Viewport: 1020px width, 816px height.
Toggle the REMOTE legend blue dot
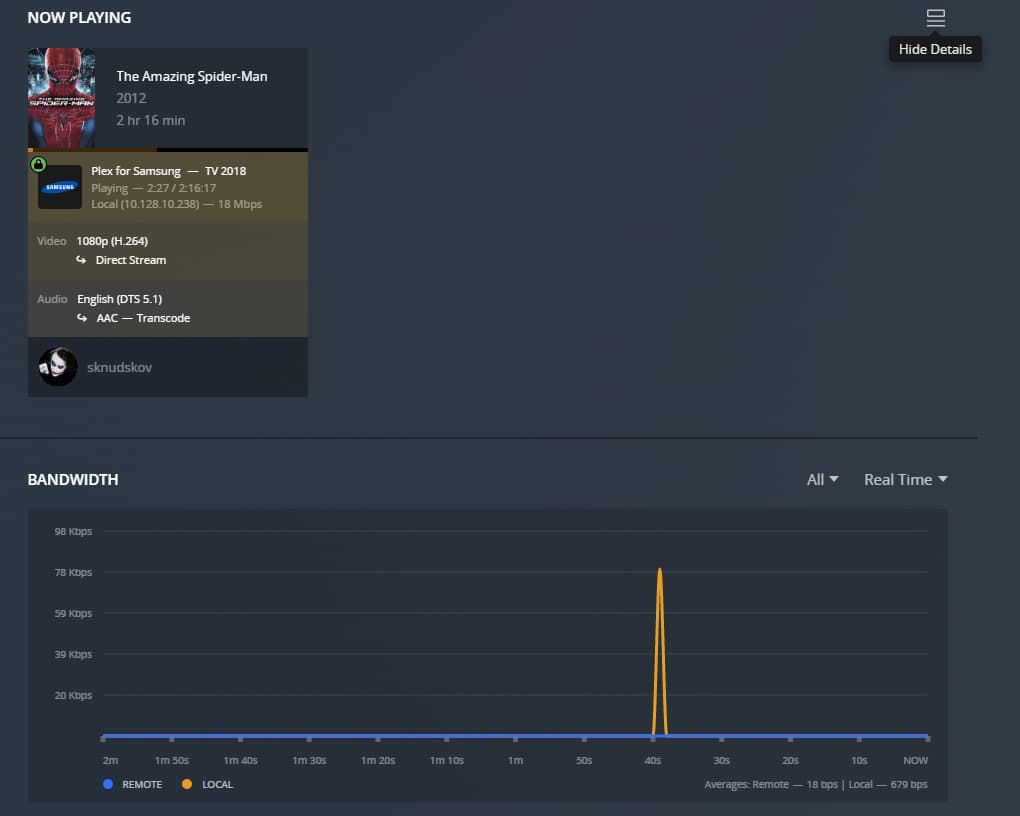click(108, 784)
